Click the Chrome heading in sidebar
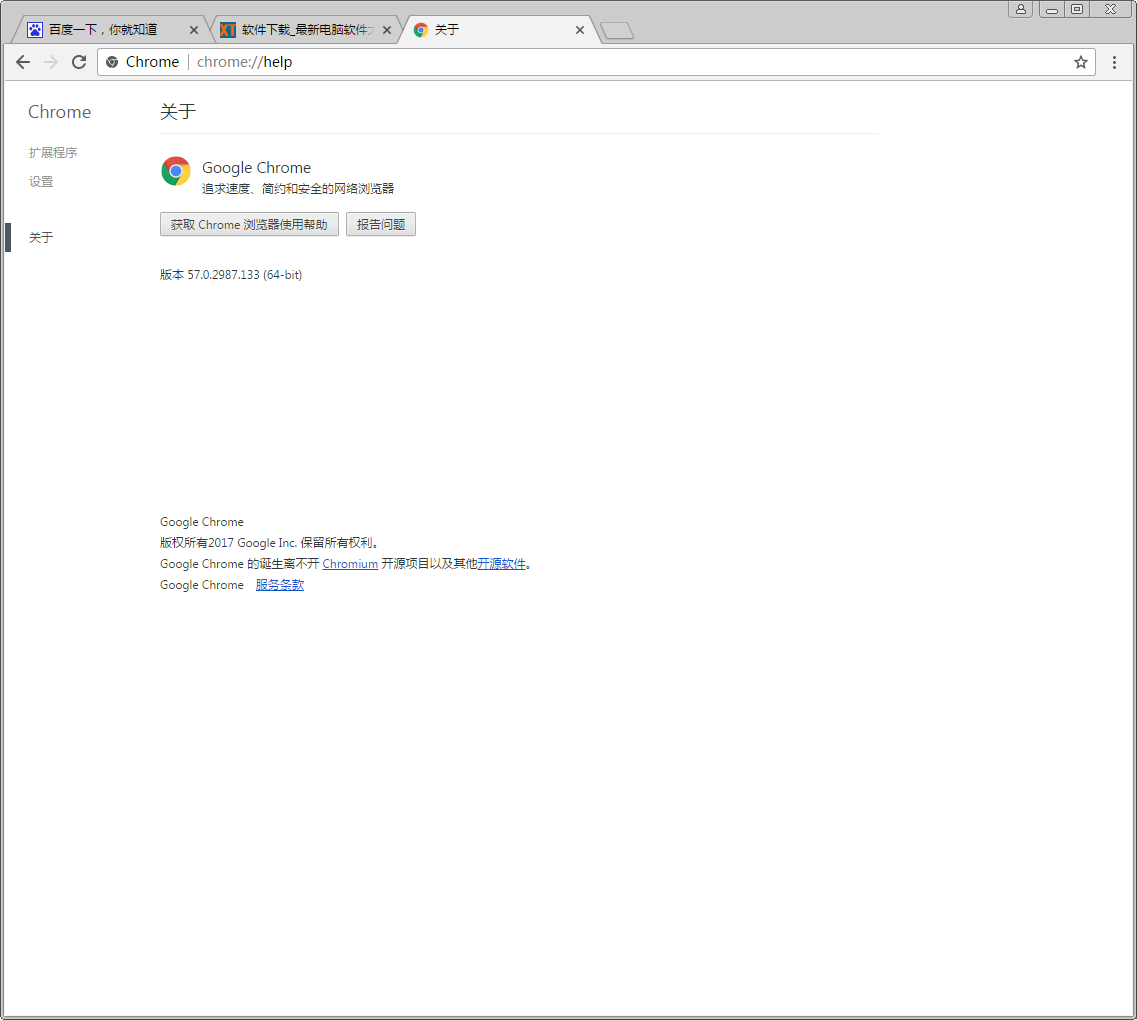 59,112
